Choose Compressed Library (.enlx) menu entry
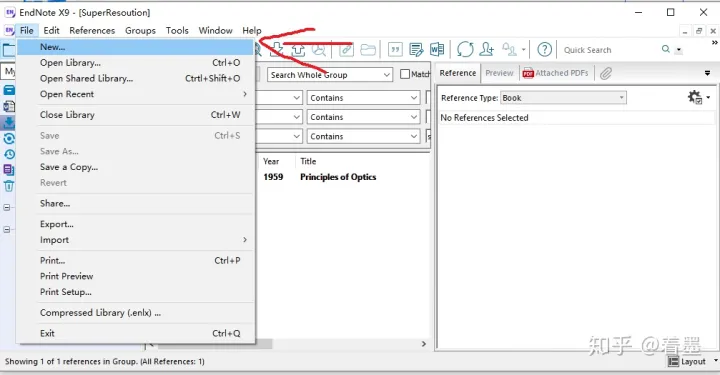 135,313
